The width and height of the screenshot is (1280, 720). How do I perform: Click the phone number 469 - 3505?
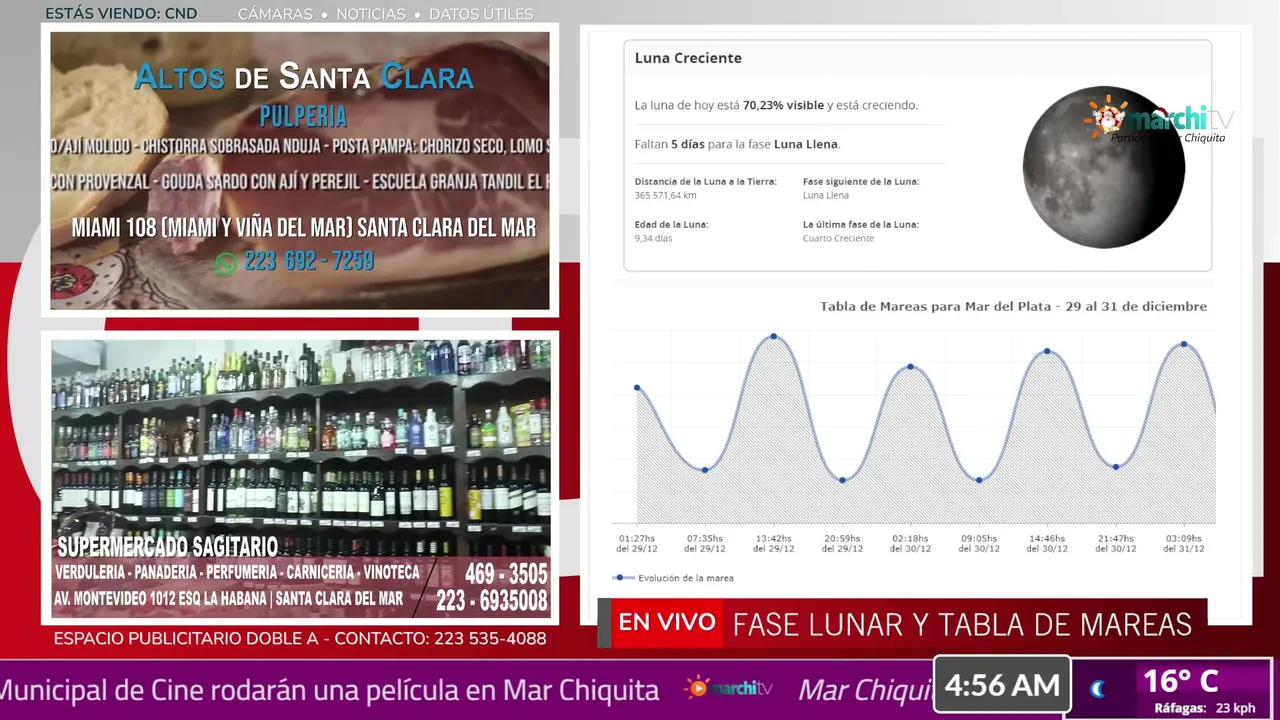(x=506, y=574)
